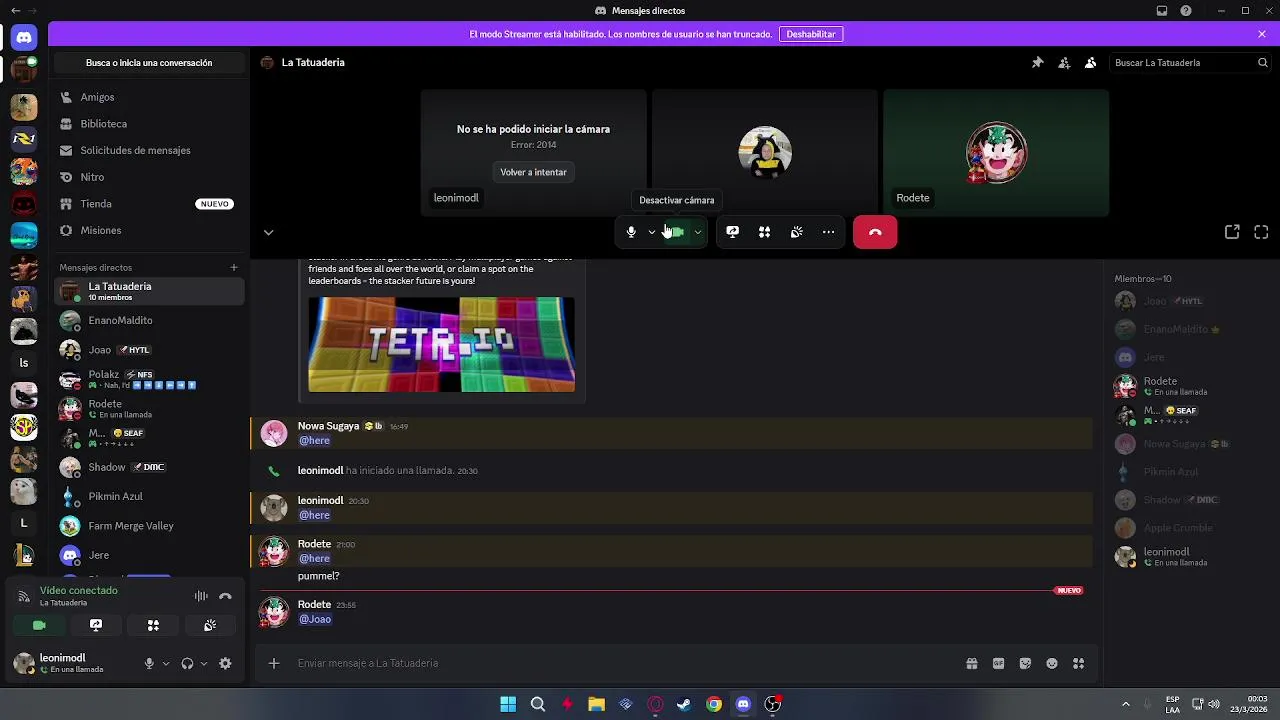Click Volver a intentar camera button
This screenshot has height=720, width=1280.
click(533, 172)
